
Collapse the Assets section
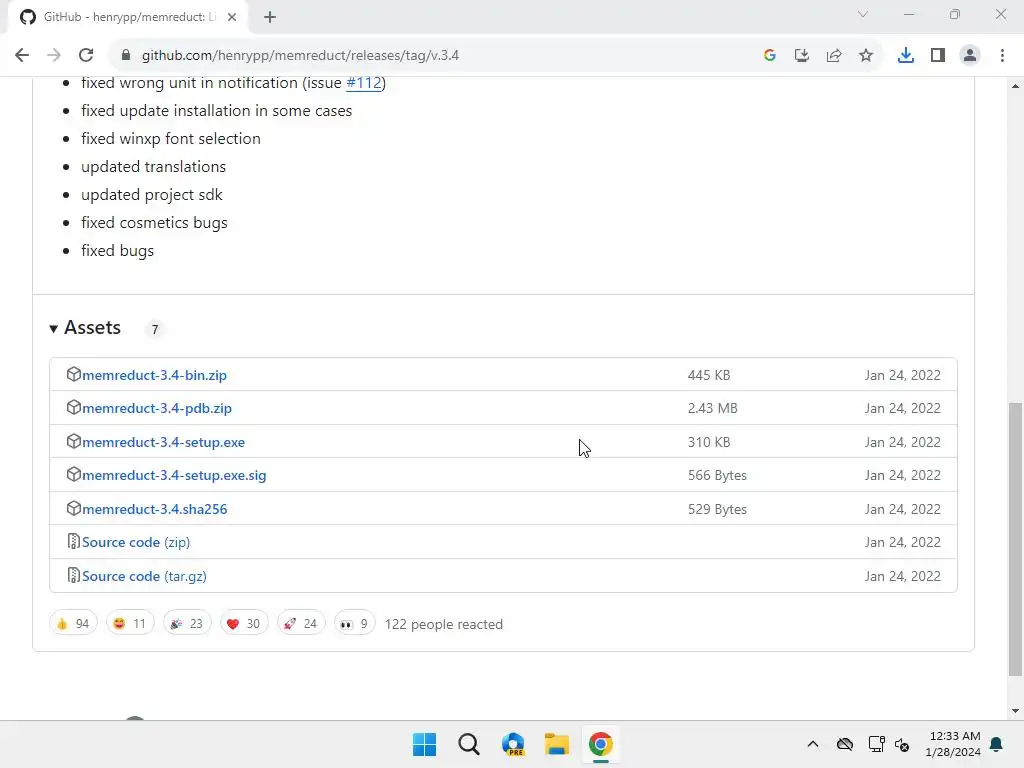tap(85, 328)
